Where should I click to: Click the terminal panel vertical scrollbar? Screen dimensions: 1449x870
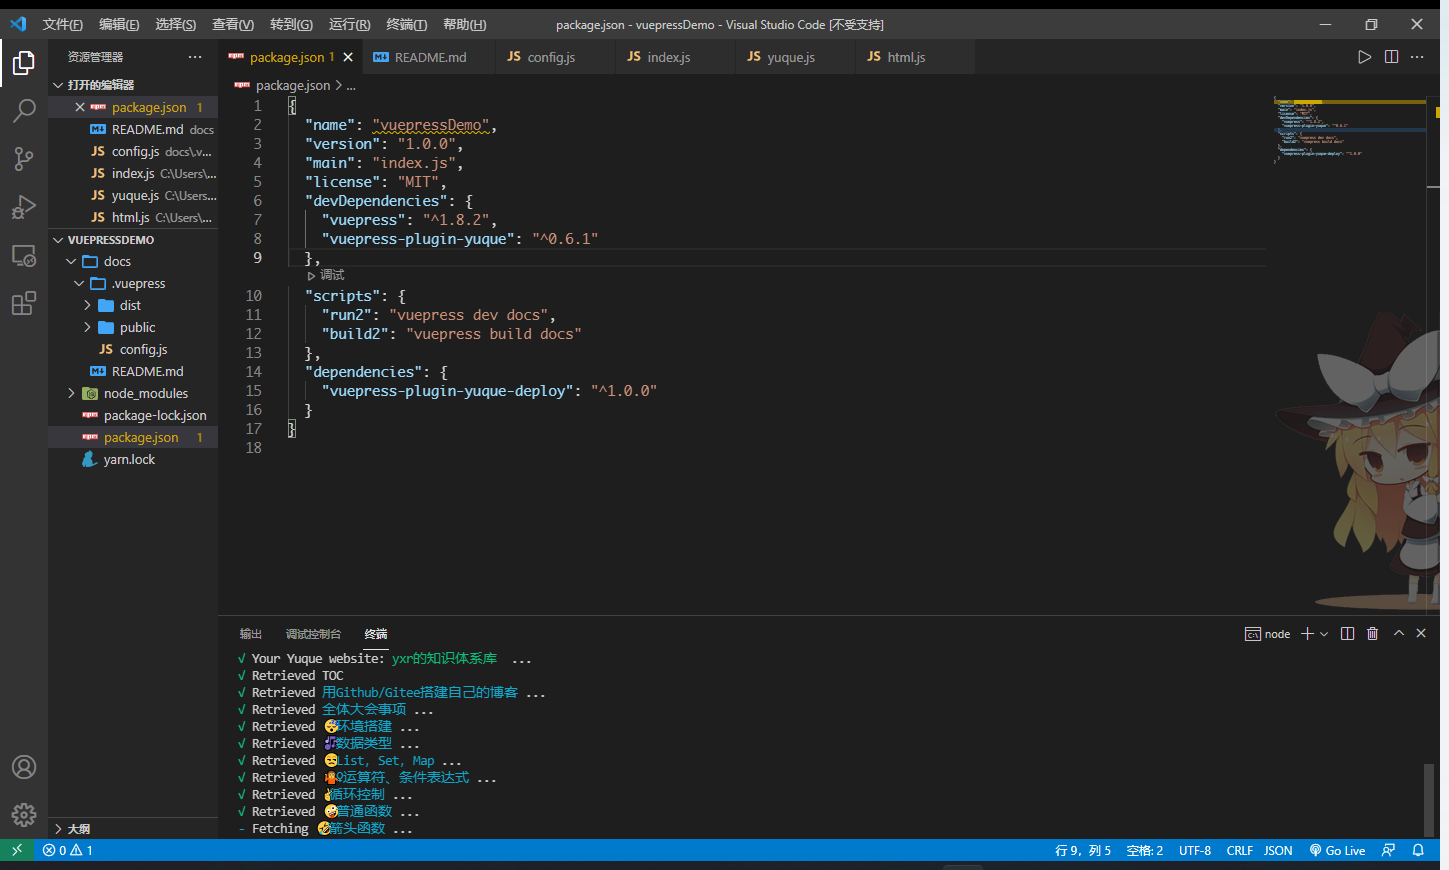[x=1429, y=798]
